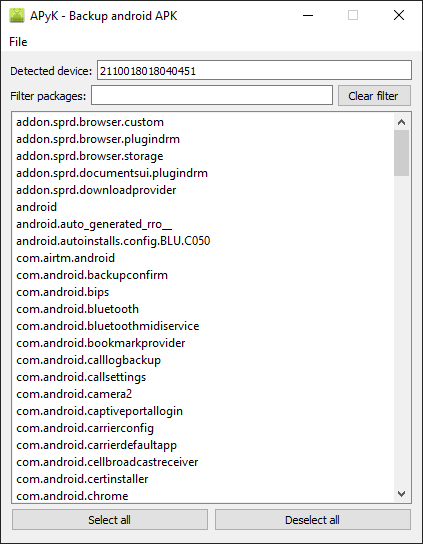This screenshot has width=423, height=544.
Task: Select com.android.callsettings package
Action: pyautogui.click(x=203, y=377)
